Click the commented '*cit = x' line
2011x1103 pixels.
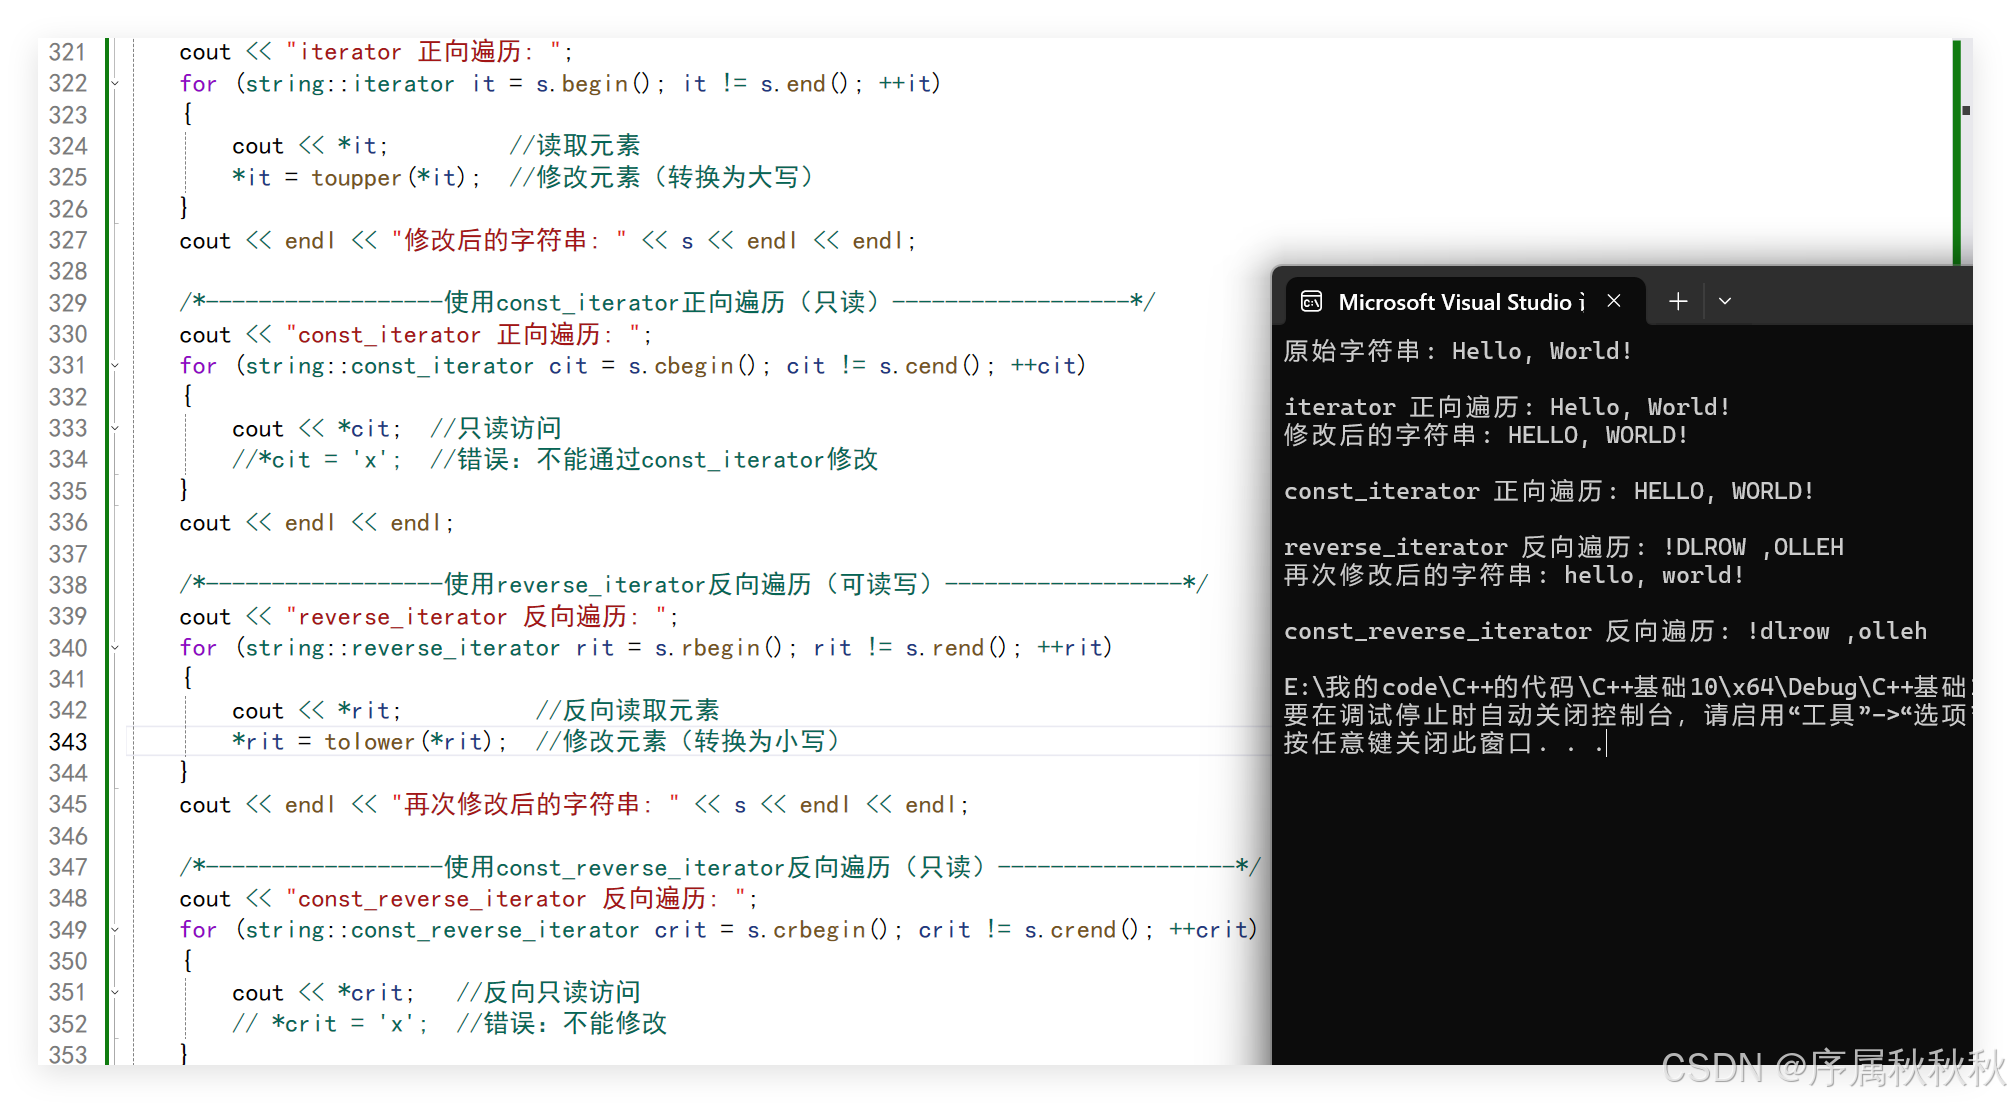316,460
